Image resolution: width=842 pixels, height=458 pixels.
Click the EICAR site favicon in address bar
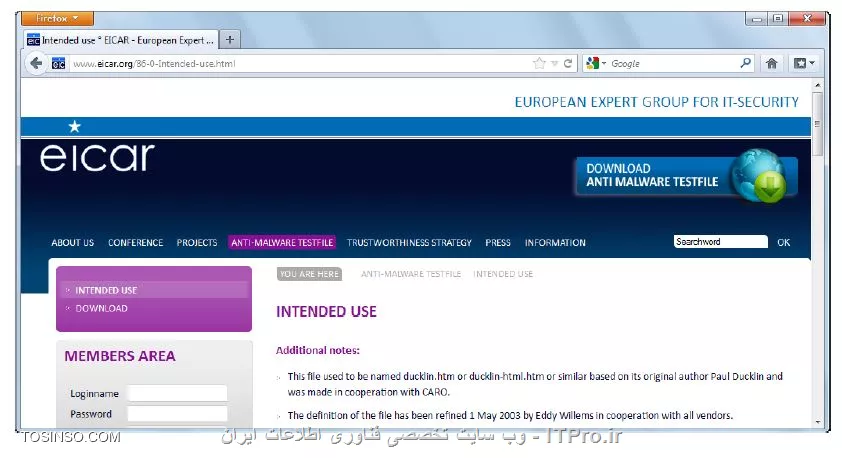(59, 63)
